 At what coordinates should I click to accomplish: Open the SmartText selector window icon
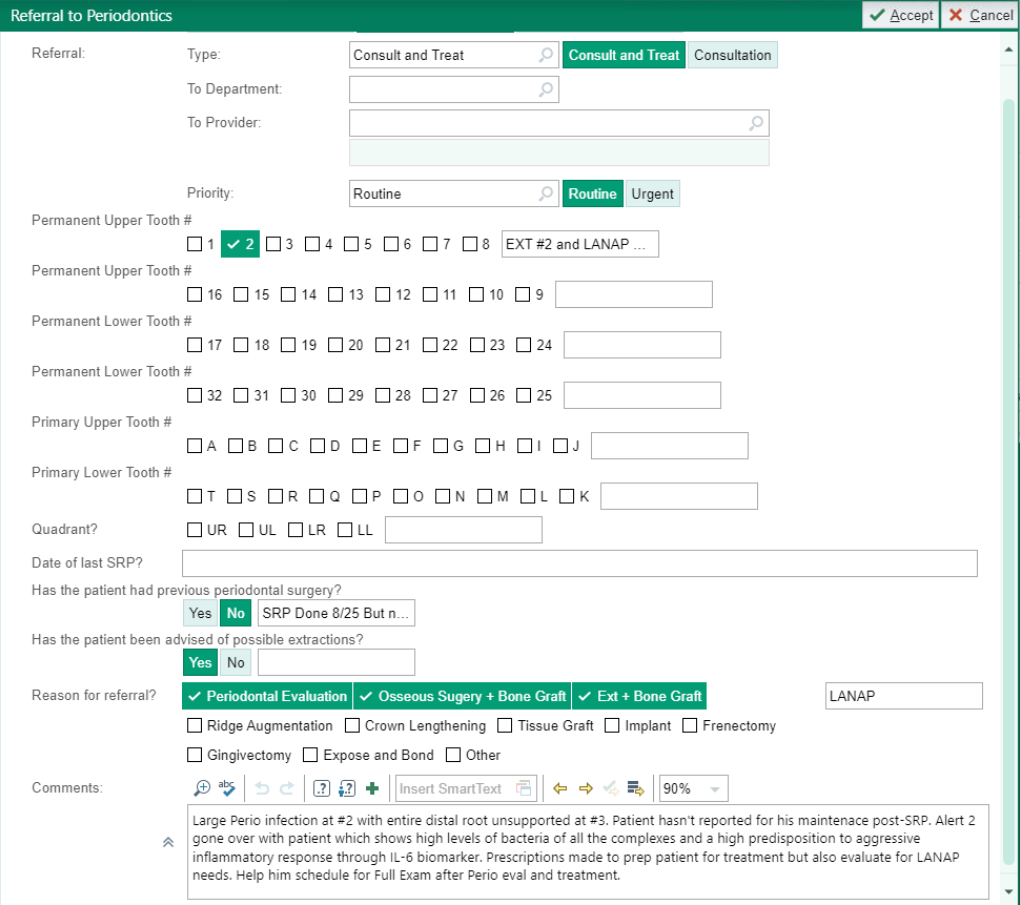tap(524, 789)
